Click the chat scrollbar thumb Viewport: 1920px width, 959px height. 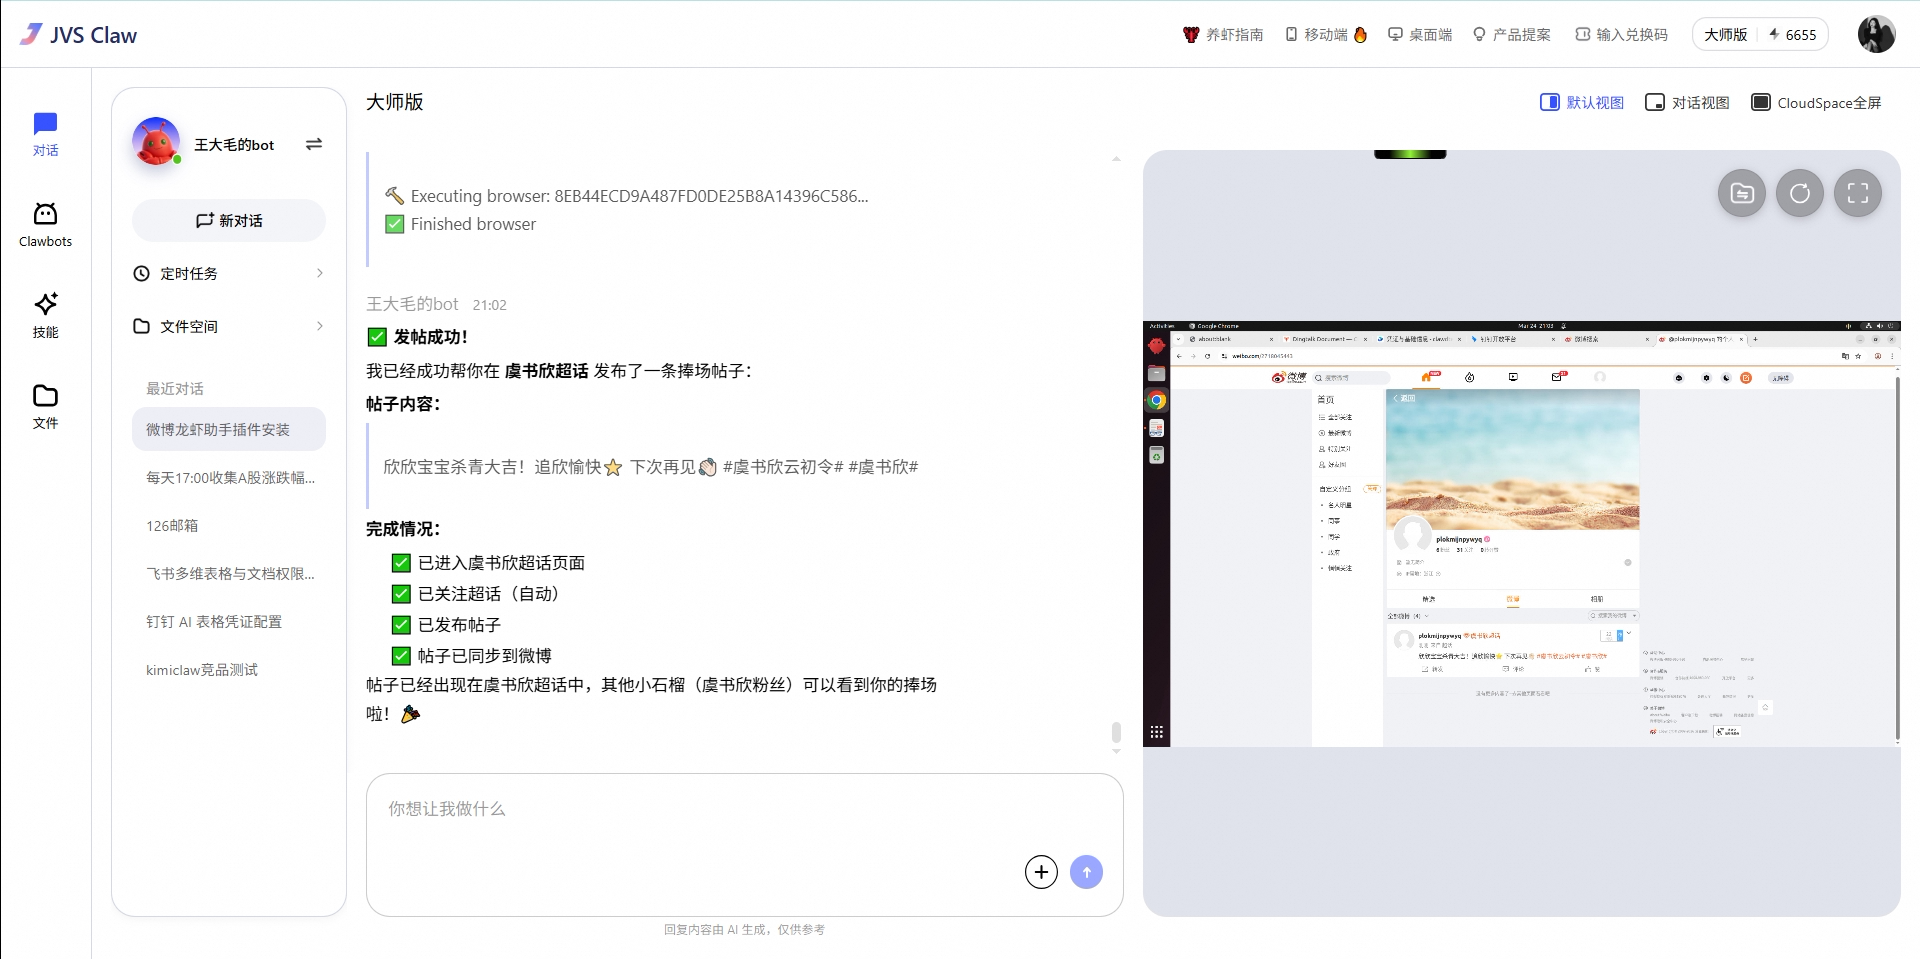1116,732
